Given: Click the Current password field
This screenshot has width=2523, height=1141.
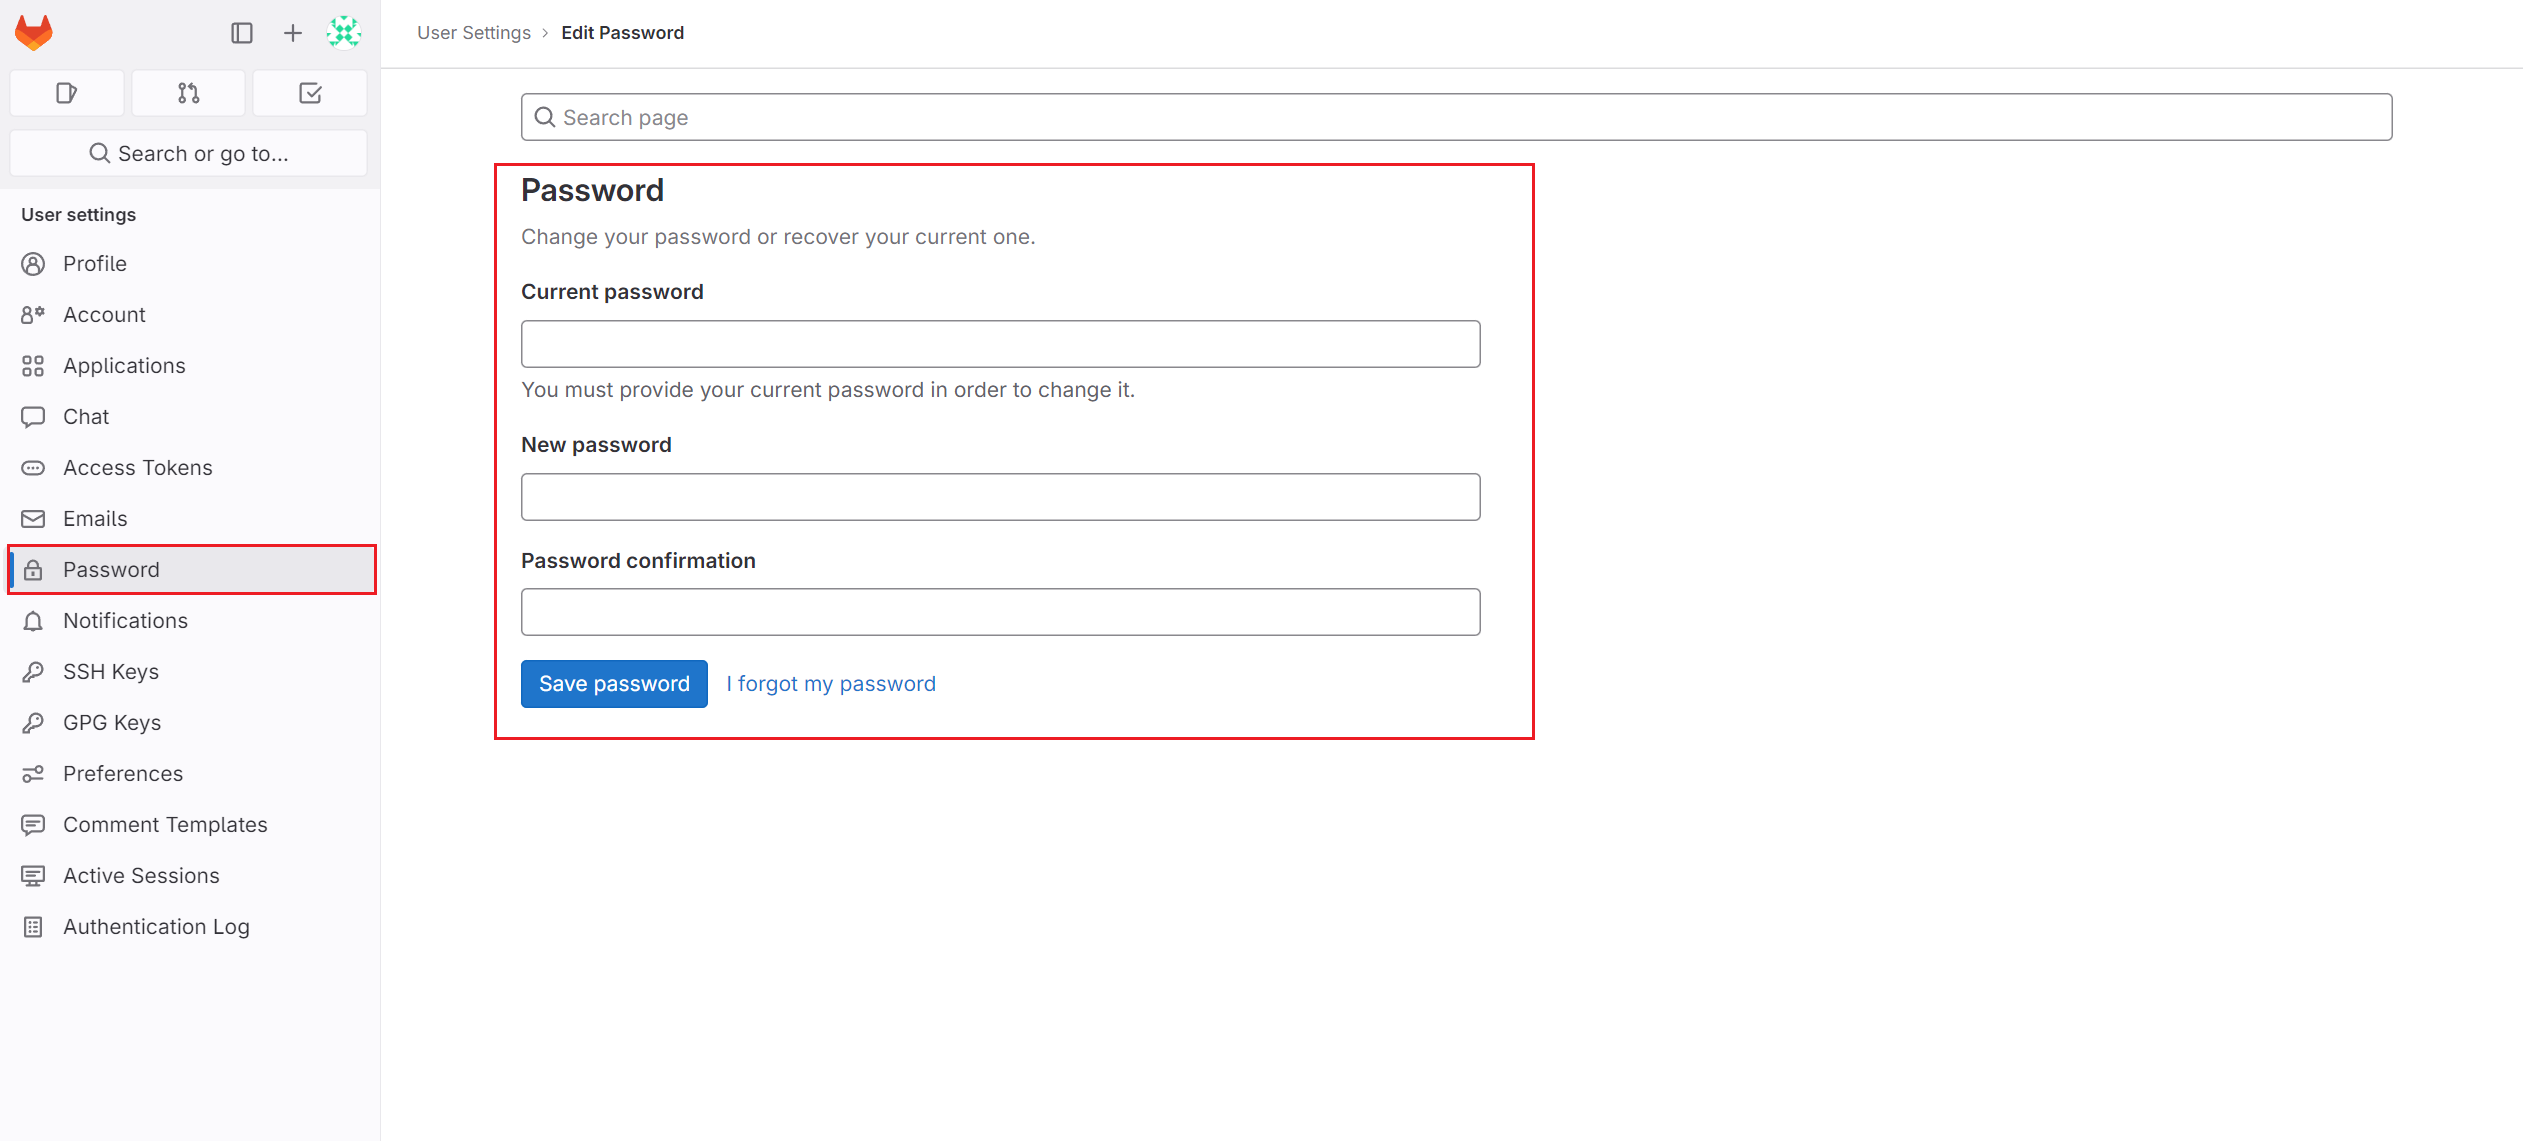Looking at the screenshot, I should 1000,344.
